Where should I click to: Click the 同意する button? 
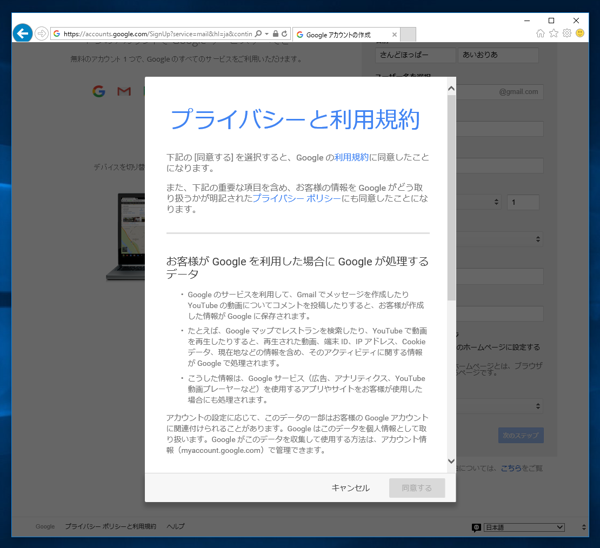(417, 488)
